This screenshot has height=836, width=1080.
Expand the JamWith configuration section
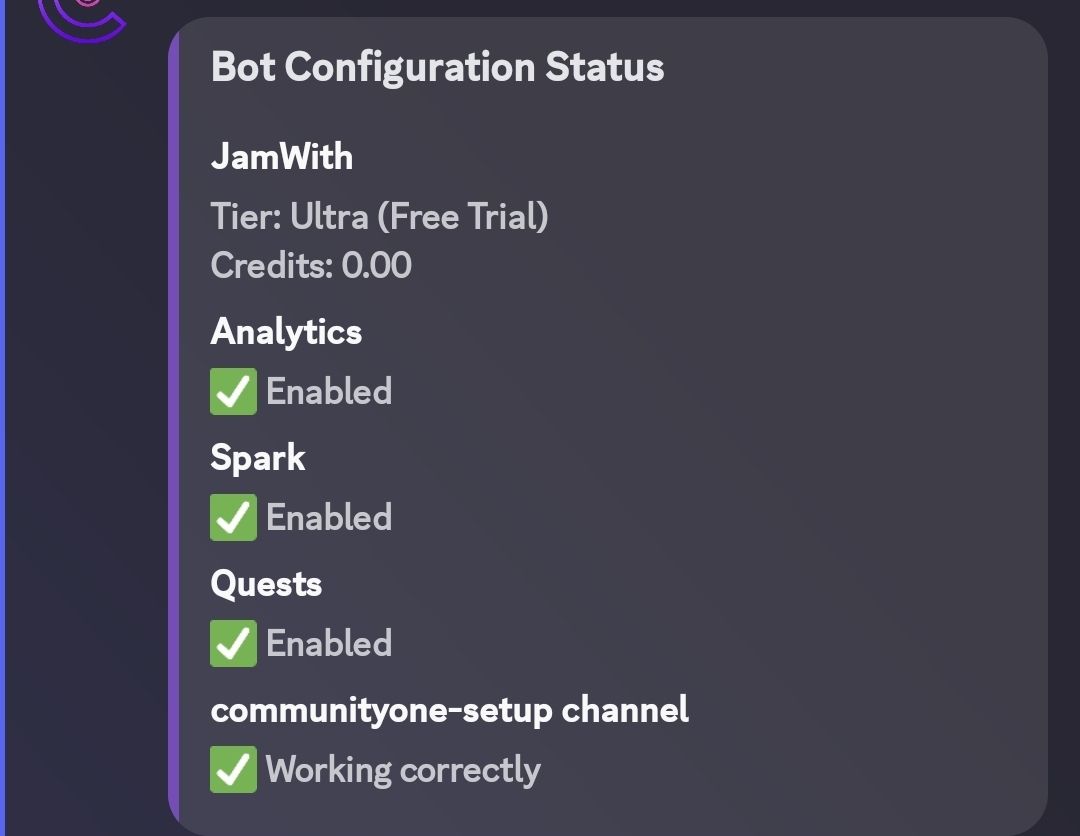point(280,156)
